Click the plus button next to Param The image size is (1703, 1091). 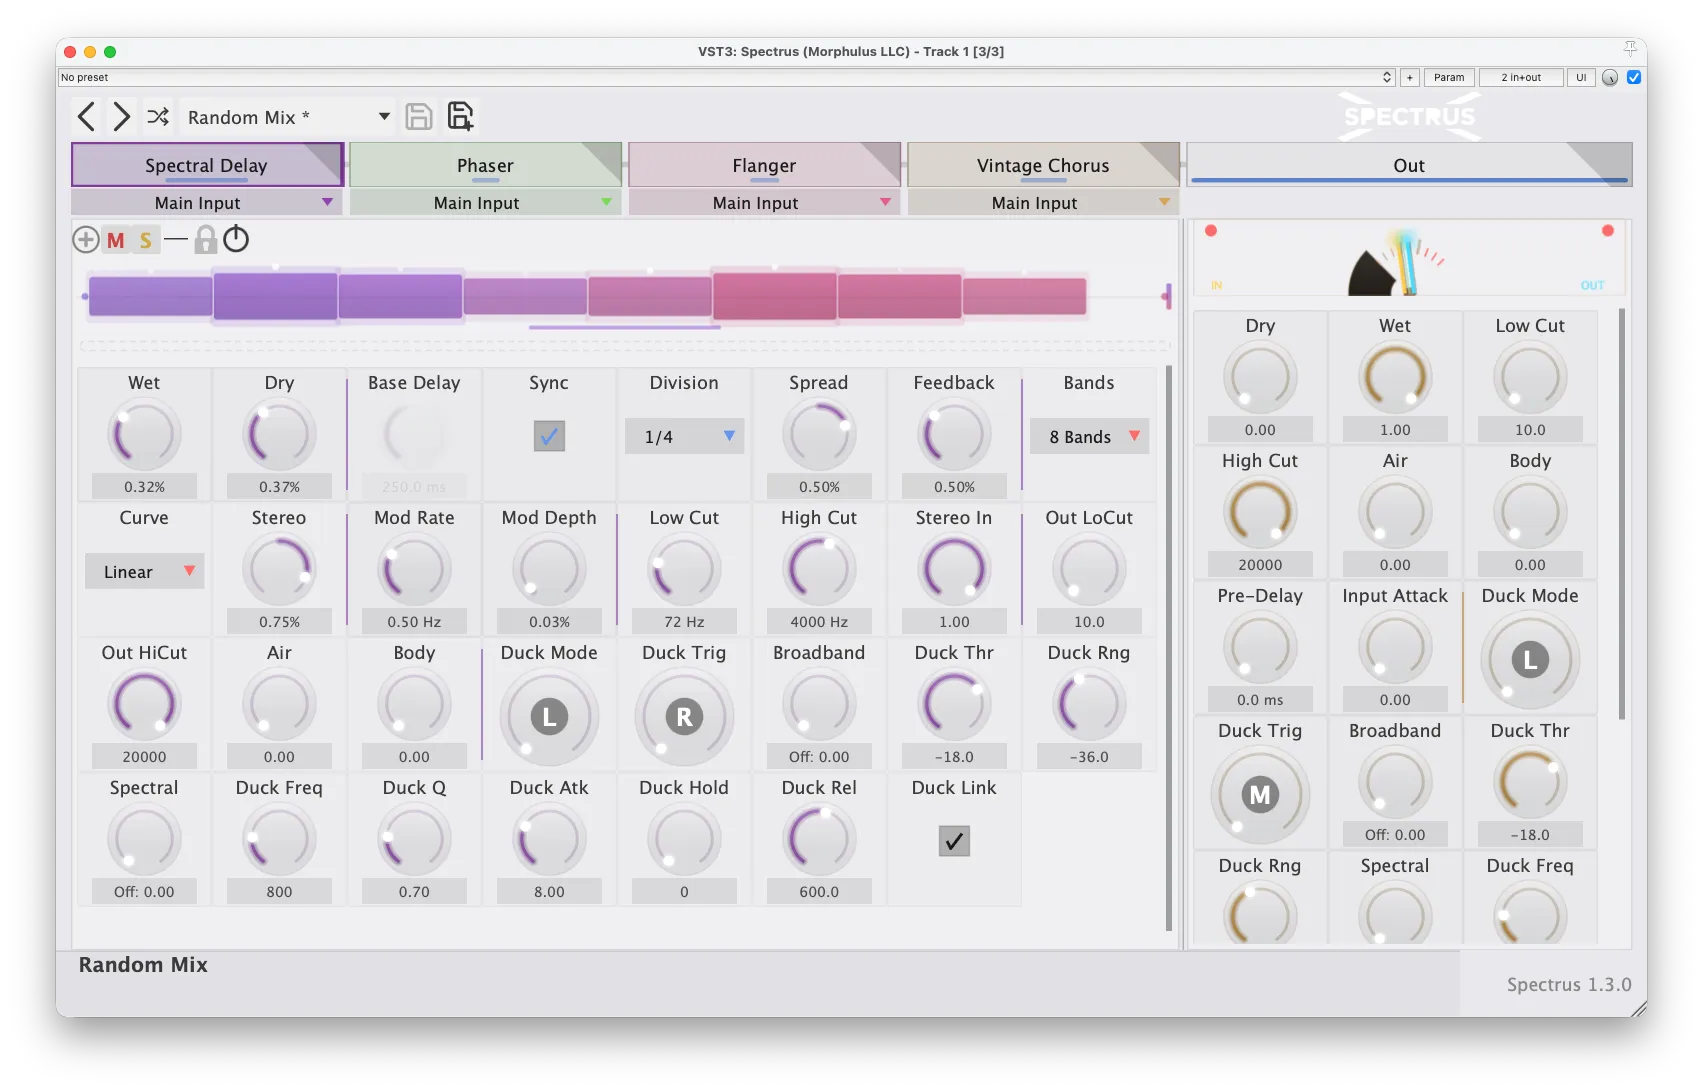(1410, 77)
